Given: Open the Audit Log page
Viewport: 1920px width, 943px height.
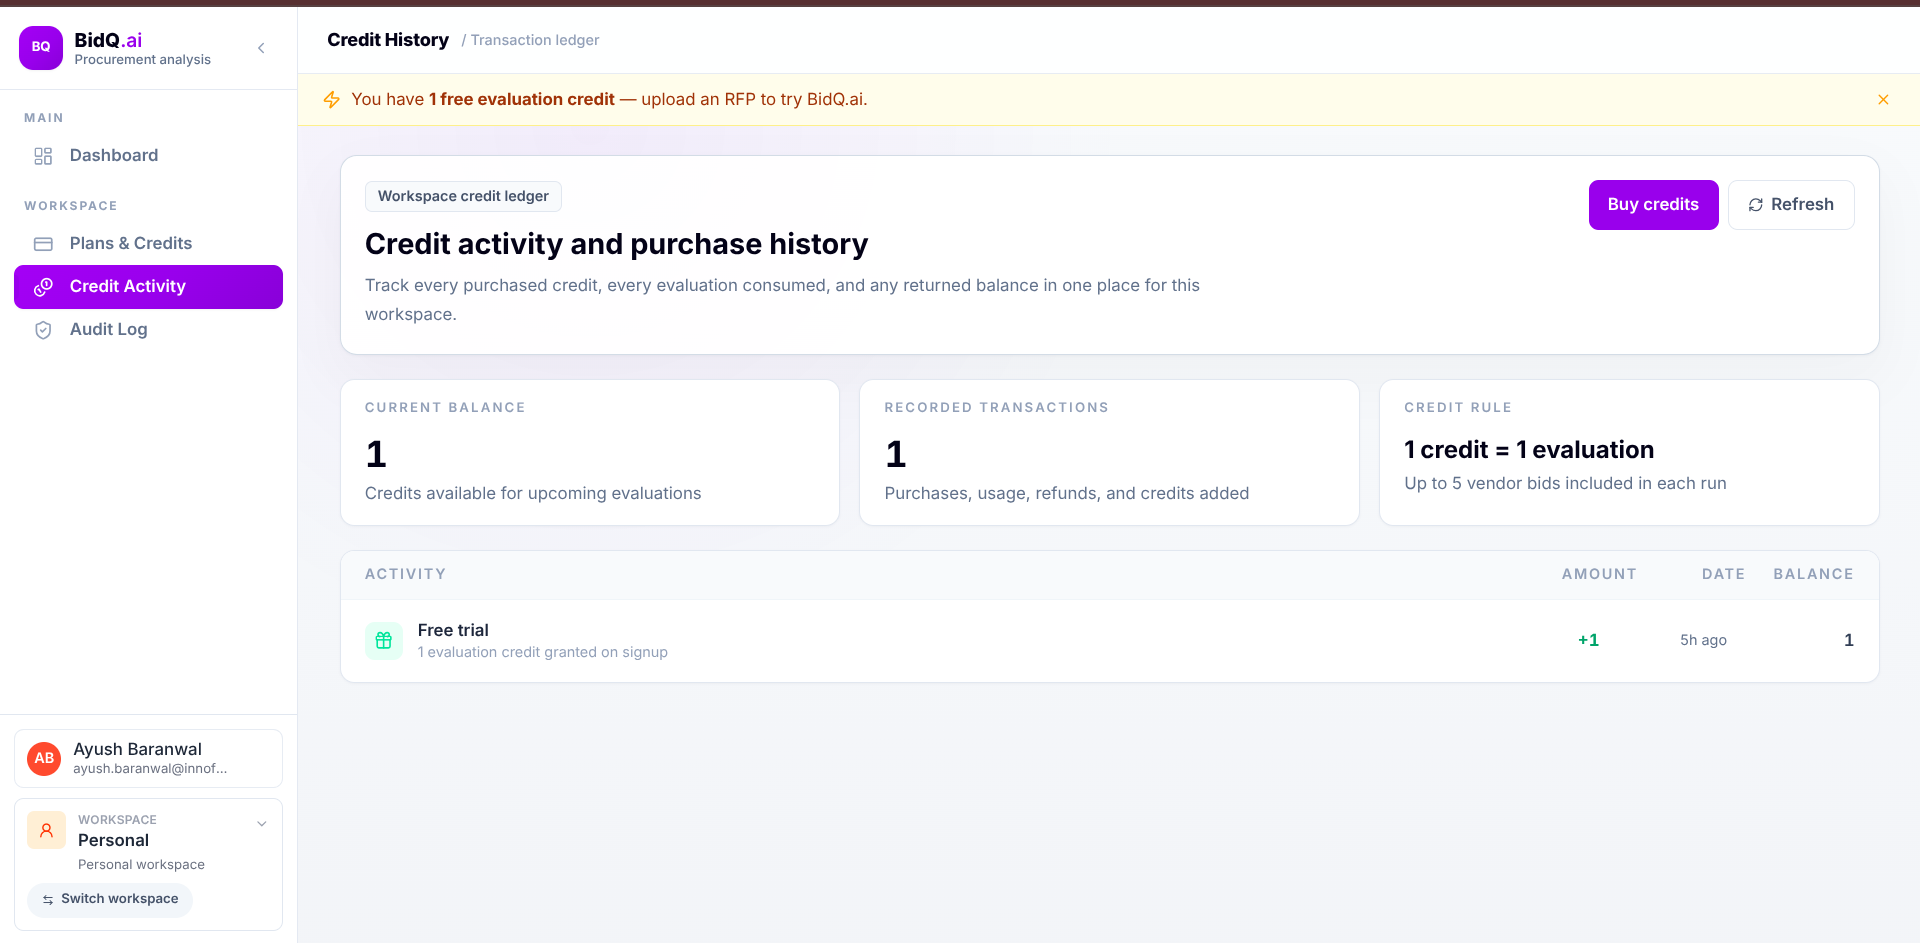Looking at the screenshot, I should [148, 330].
